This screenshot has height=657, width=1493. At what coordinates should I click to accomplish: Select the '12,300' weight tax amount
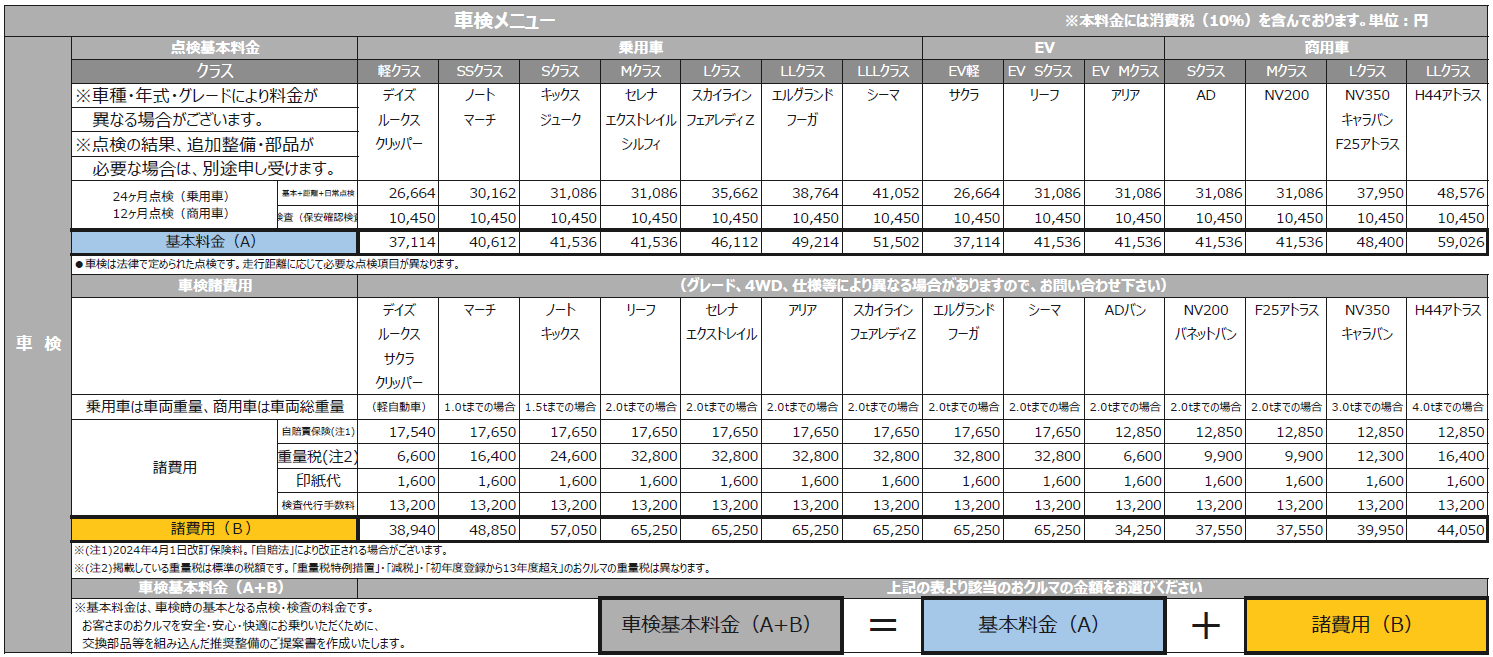1380,456
